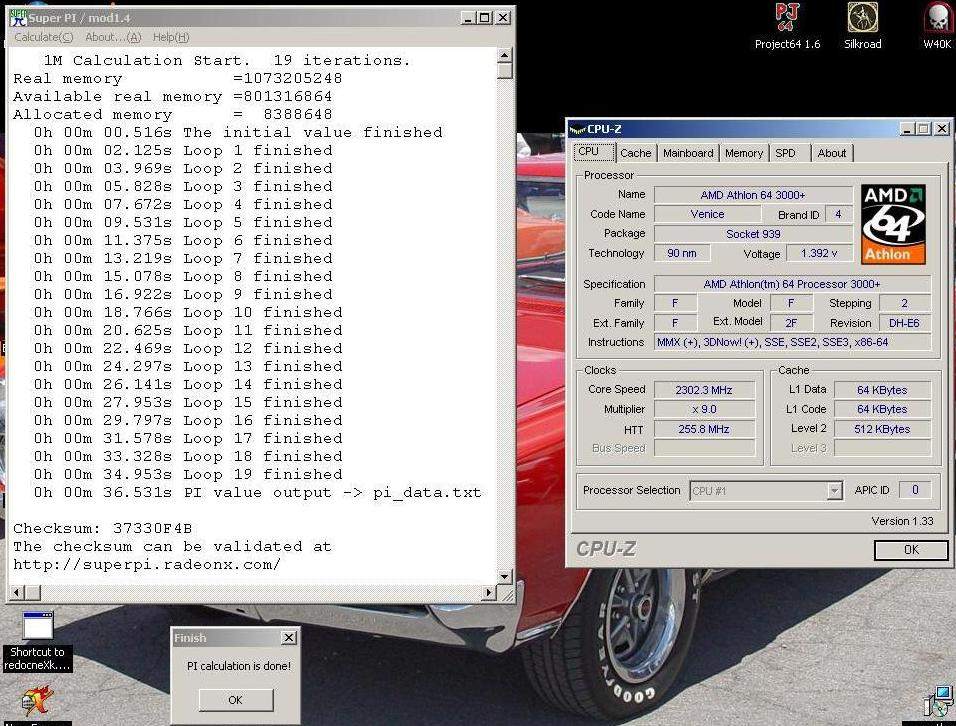This screenshot has height=726, width=956.
Task: Click the CPU-Z title bar logo icon
Action: (x=577, y=129)
